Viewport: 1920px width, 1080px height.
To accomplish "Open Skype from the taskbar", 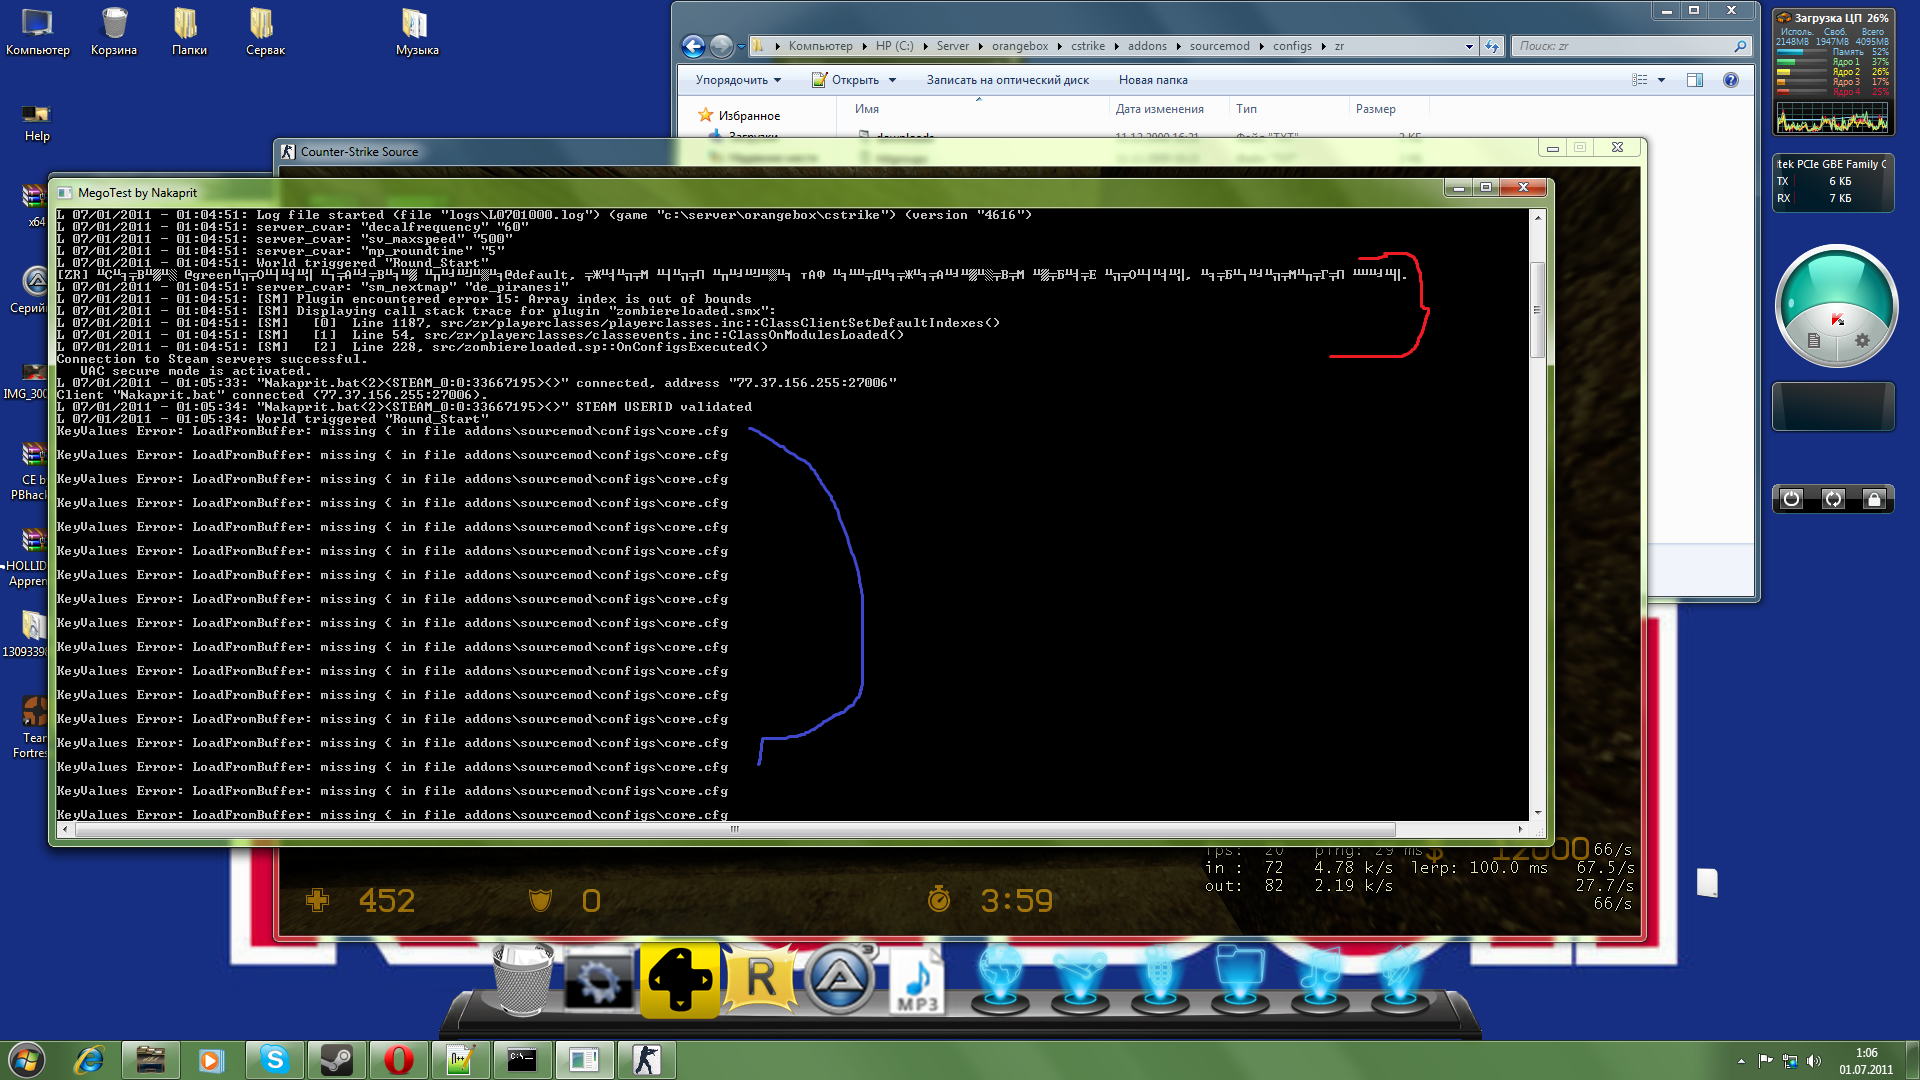I will [274, 1060].
